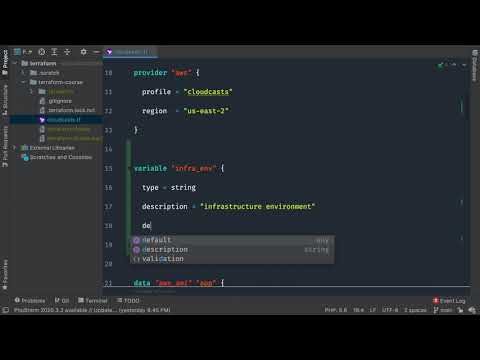This screenshot has height=360, width=480.
Task: Select the .gitignore file
Action: pyautogui.click(x=56, y=101)
